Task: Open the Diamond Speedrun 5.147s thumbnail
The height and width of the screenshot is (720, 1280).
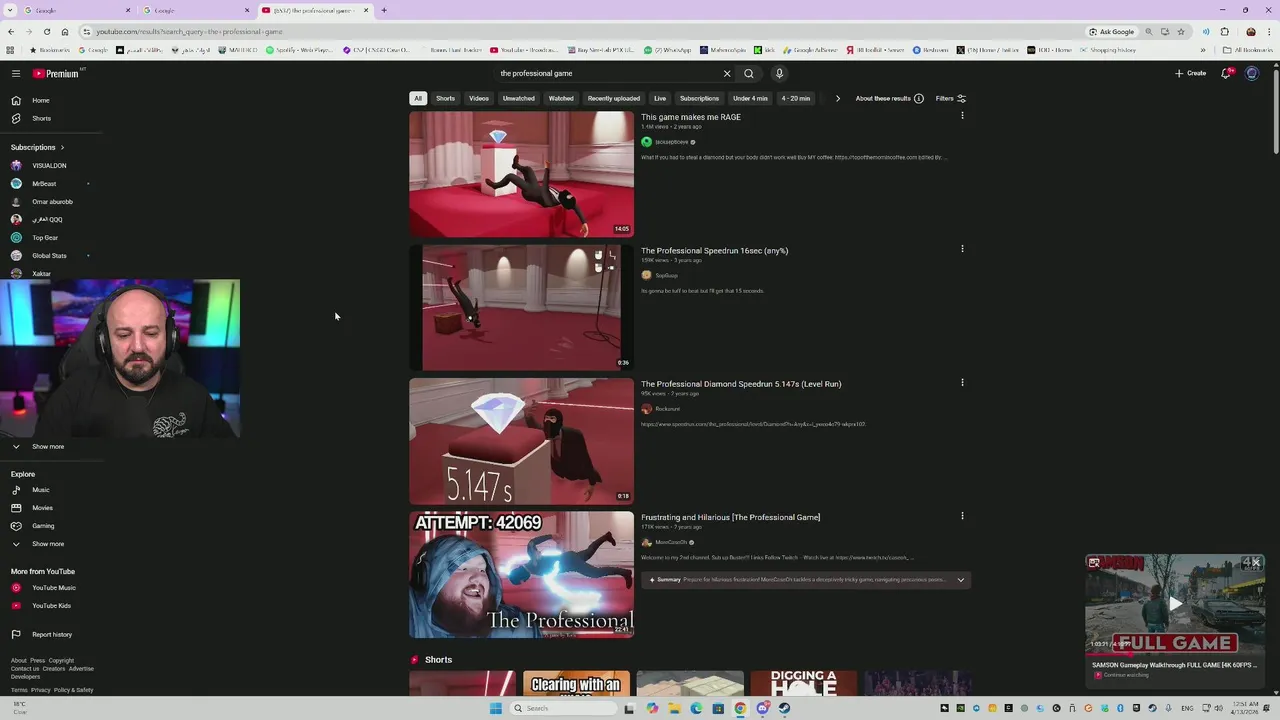Action: (521, 441)
